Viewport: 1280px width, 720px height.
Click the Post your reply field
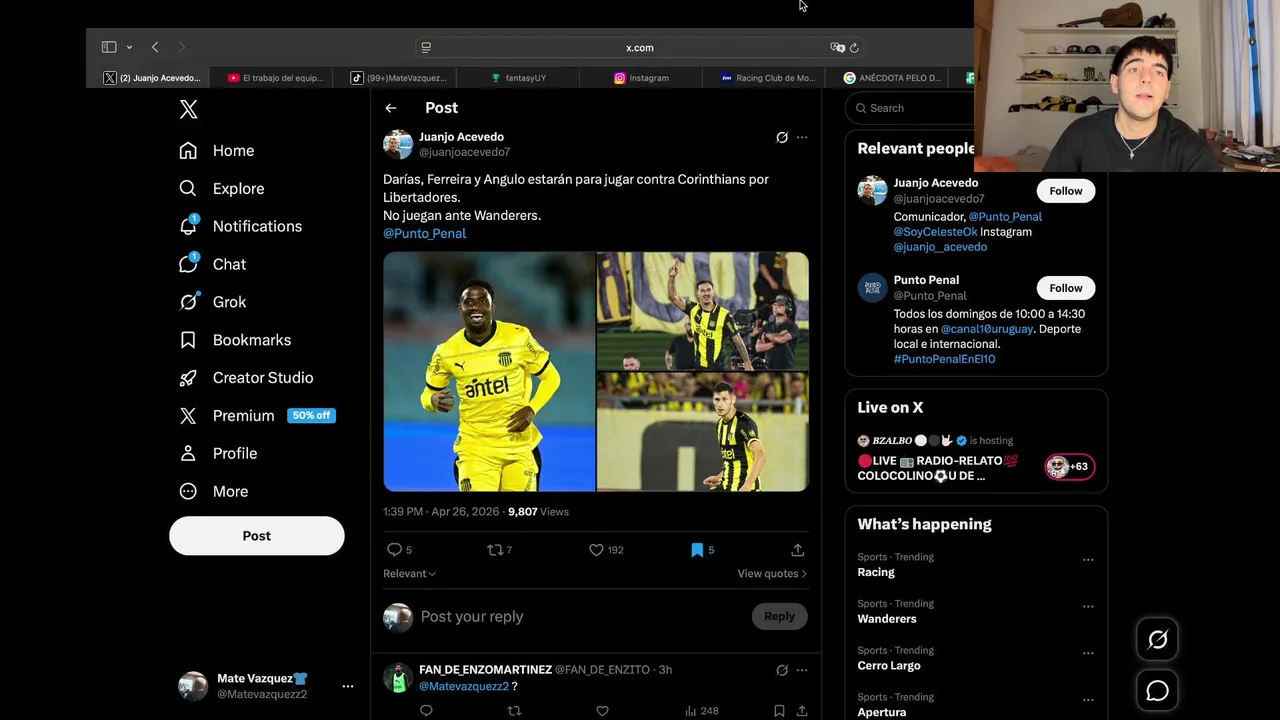[x=580, y=617]
